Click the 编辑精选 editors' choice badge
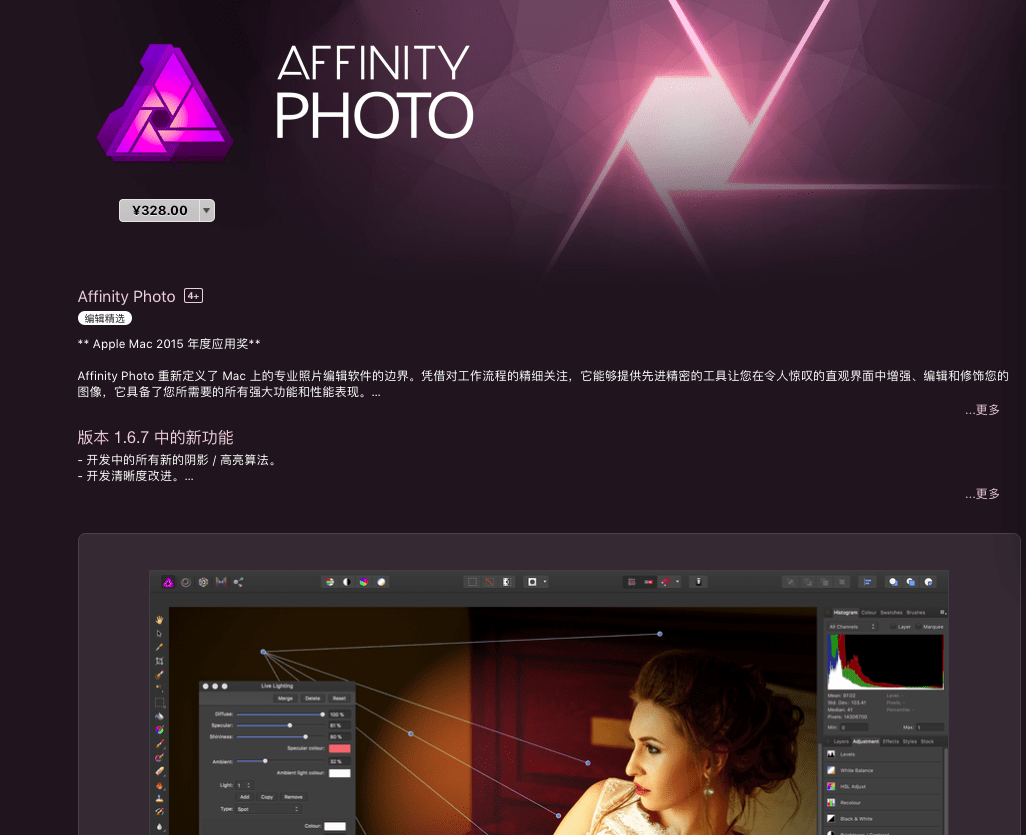 105,318
